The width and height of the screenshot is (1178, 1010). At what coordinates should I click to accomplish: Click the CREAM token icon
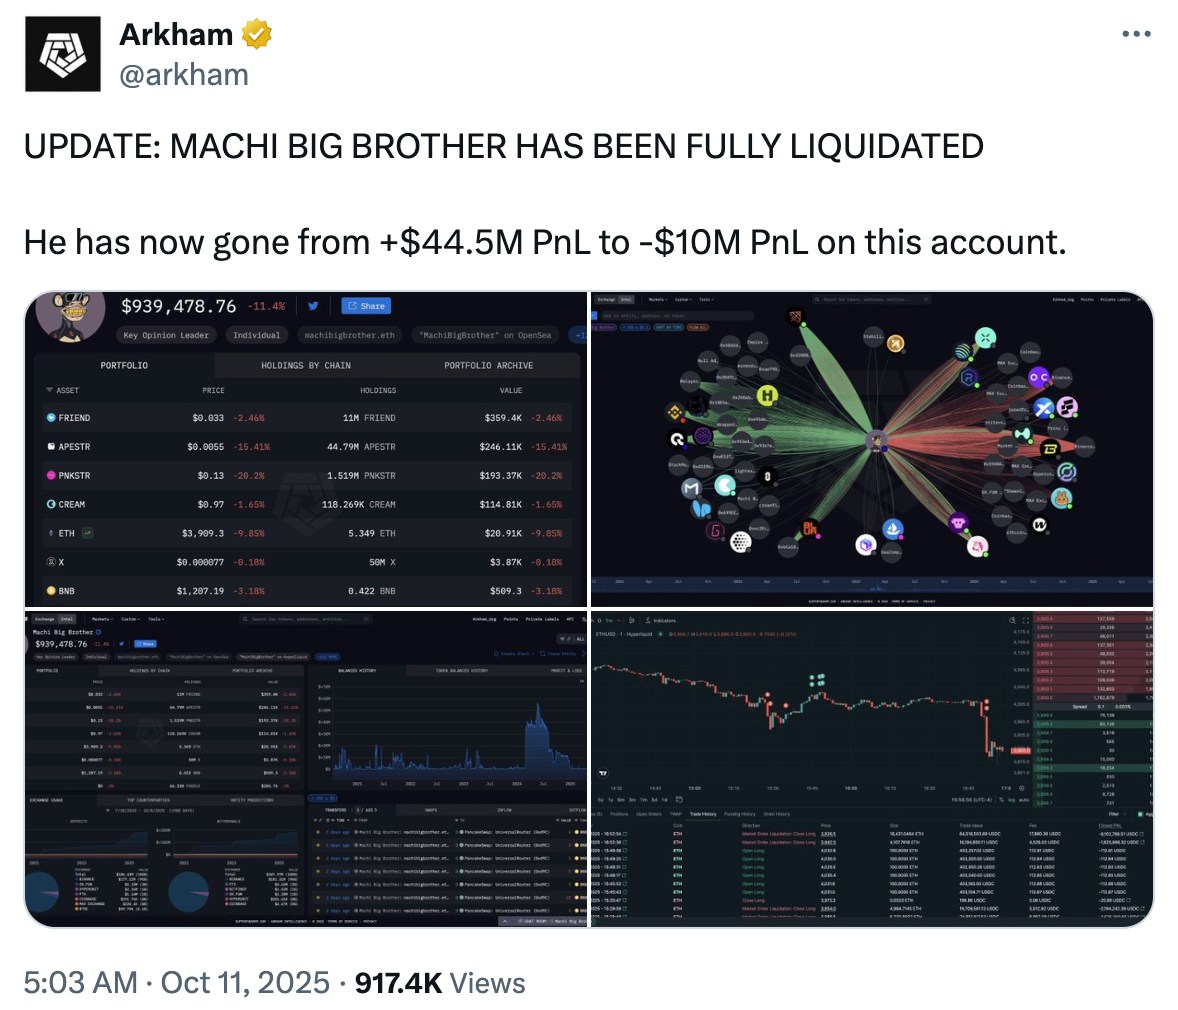(52, 504)
